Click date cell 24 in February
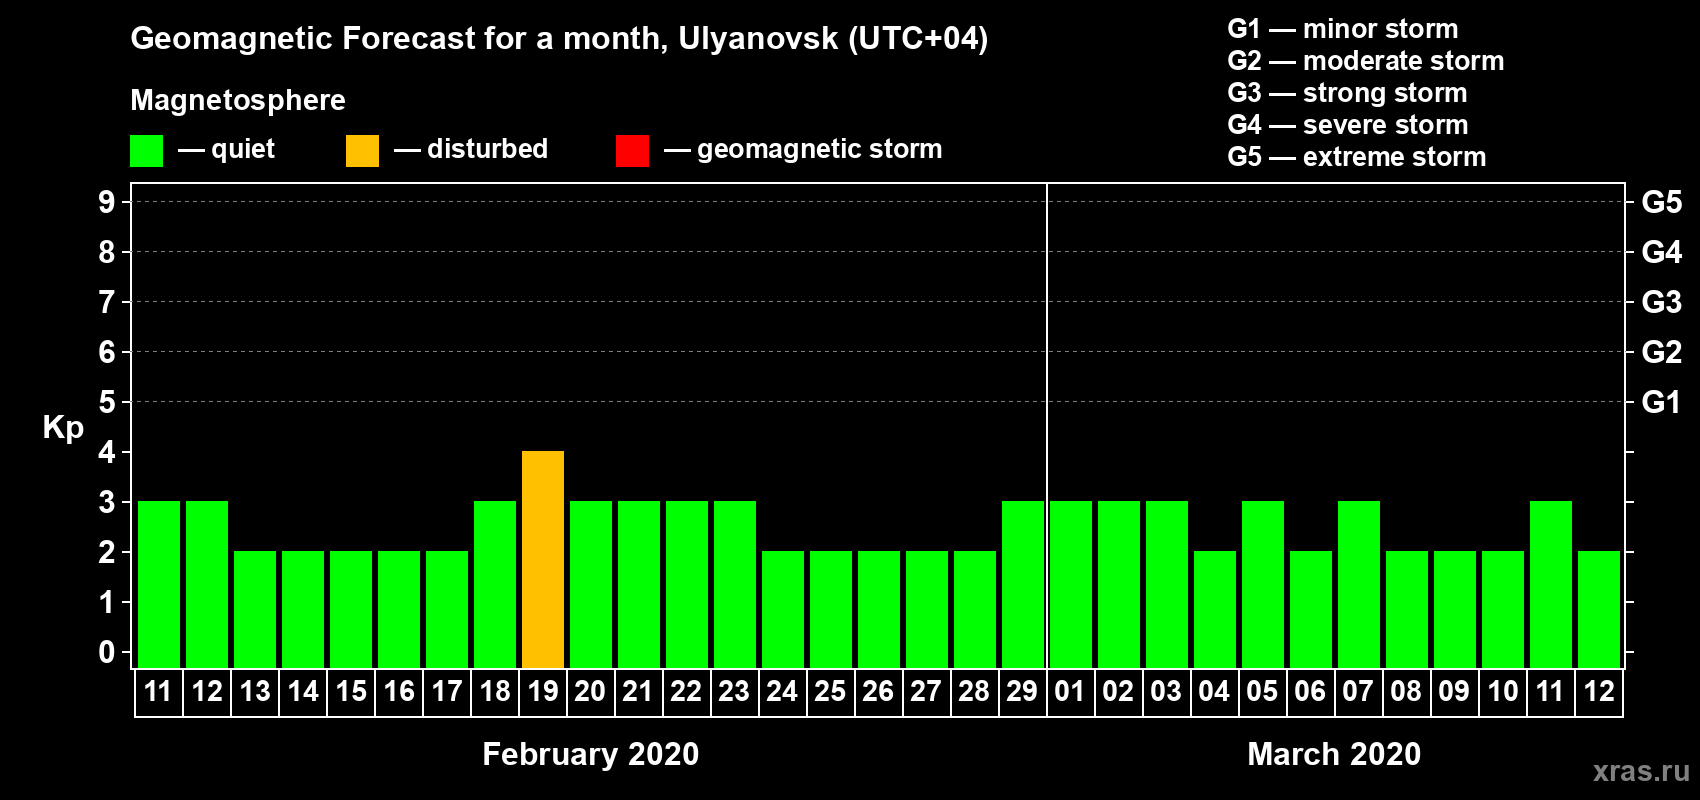 783,692
